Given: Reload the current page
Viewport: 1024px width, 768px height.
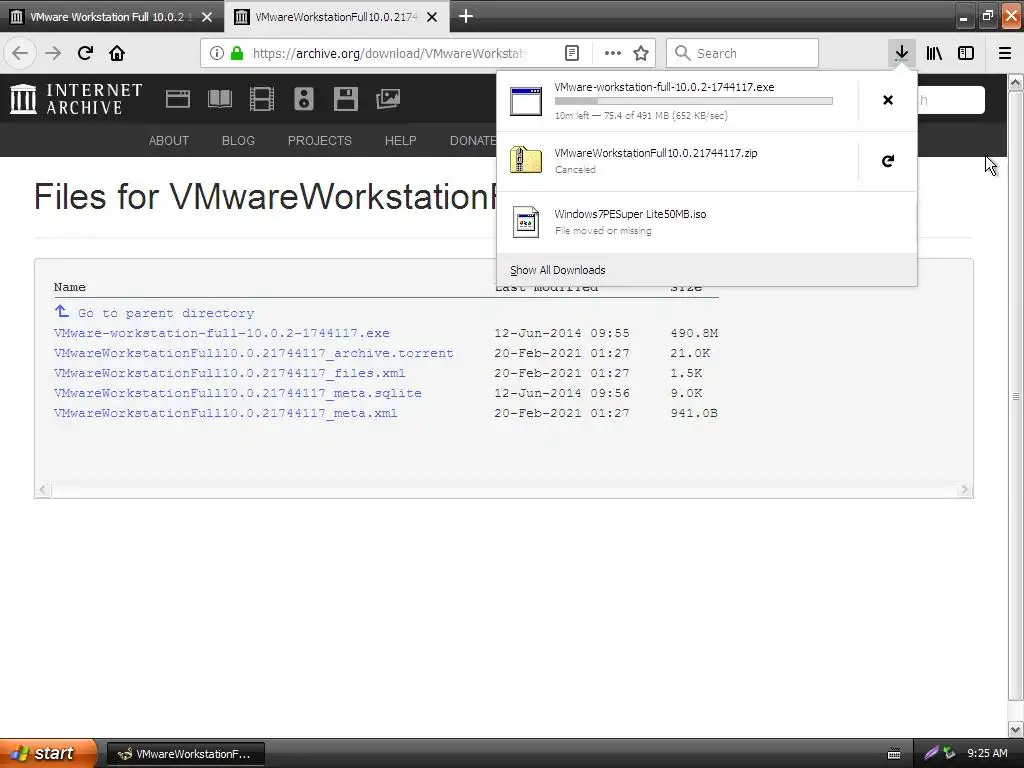Looking at the screenshot, I should point(85,53).
